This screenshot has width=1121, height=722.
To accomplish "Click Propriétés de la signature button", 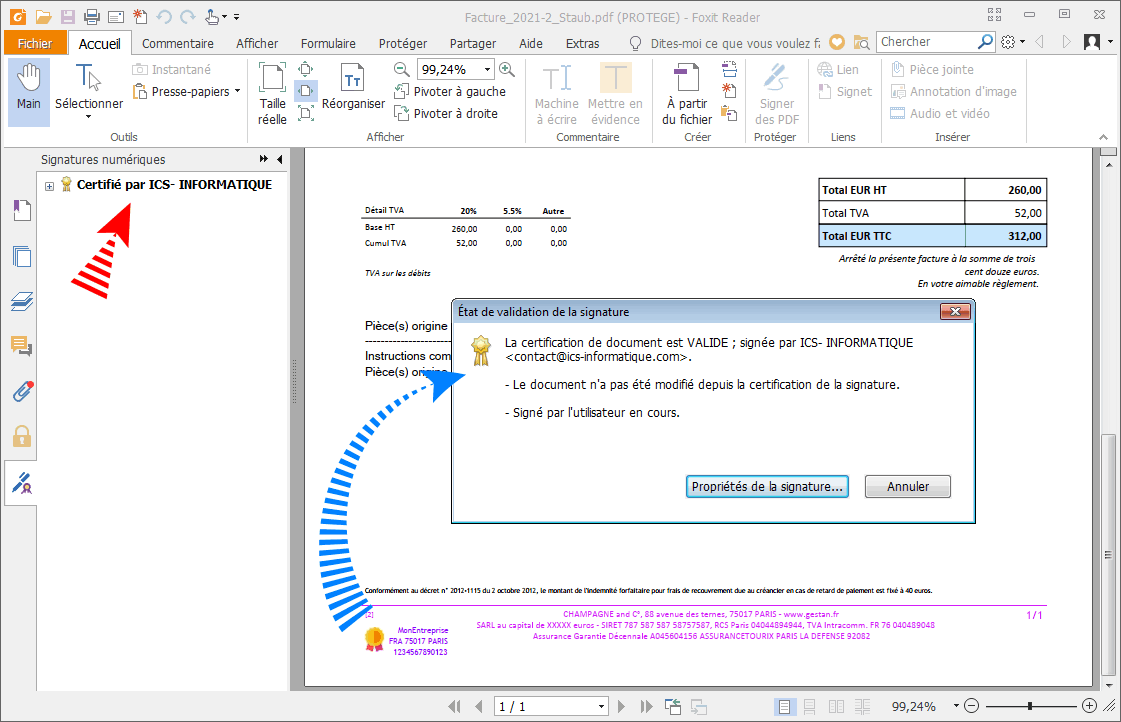I will tap(768, 487).
